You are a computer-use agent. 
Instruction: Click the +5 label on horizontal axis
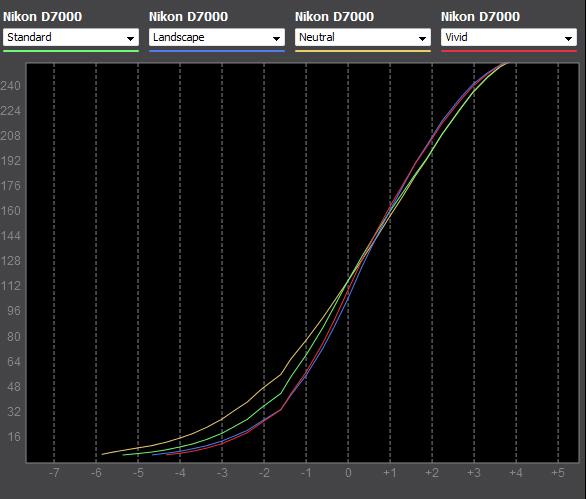tap(558, 473)
